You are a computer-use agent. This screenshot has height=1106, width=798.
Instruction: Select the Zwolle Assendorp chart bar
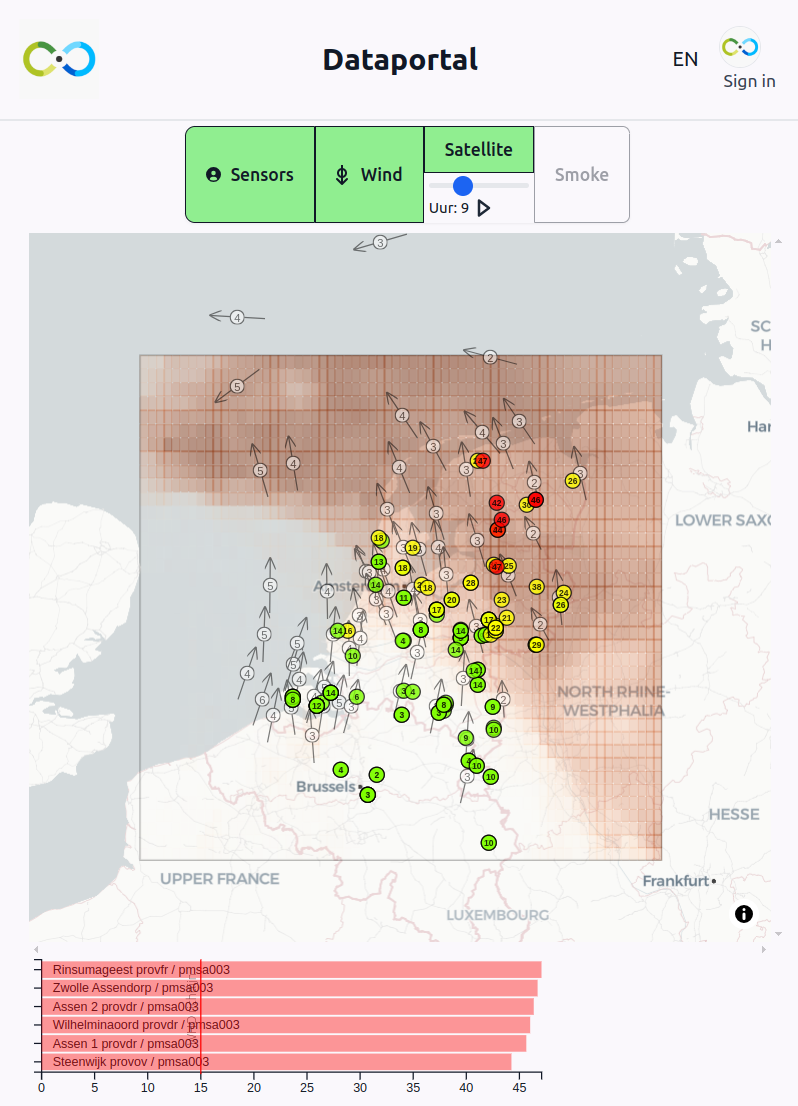point(289,988)
